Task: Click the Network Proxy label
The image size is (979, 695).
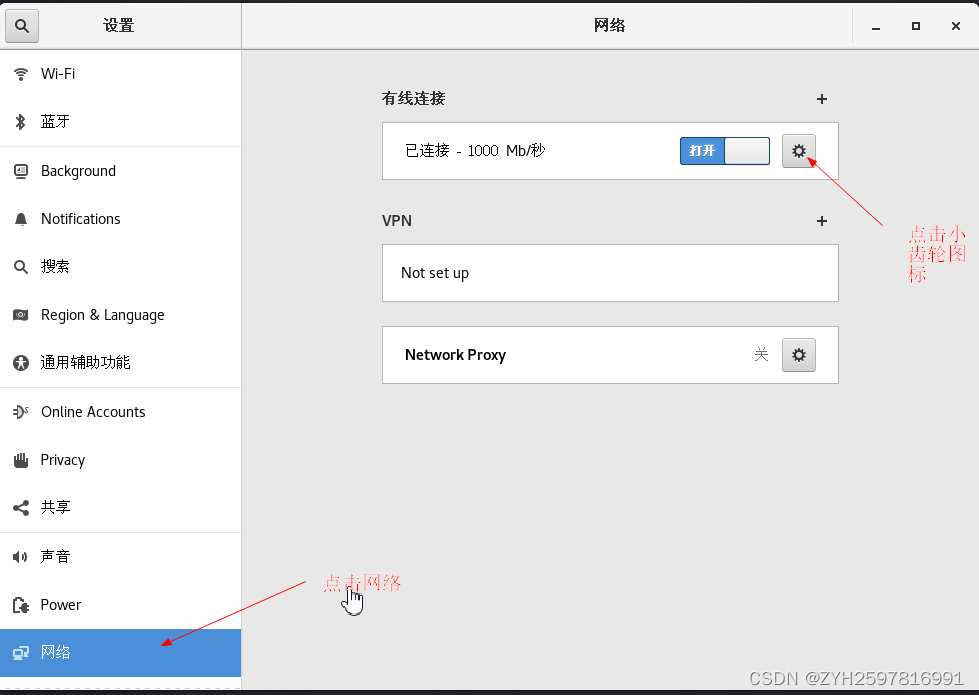Action: coord(455,355)
